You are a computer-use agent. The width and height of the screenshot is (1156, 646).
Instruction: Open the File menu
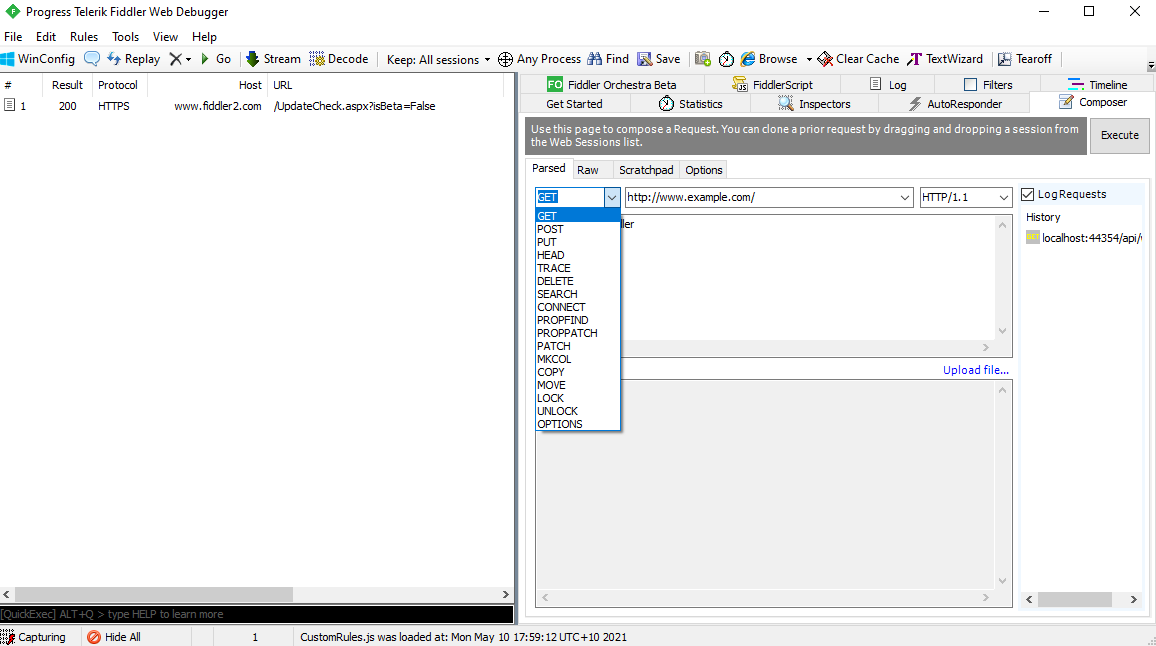click(13, 37)
